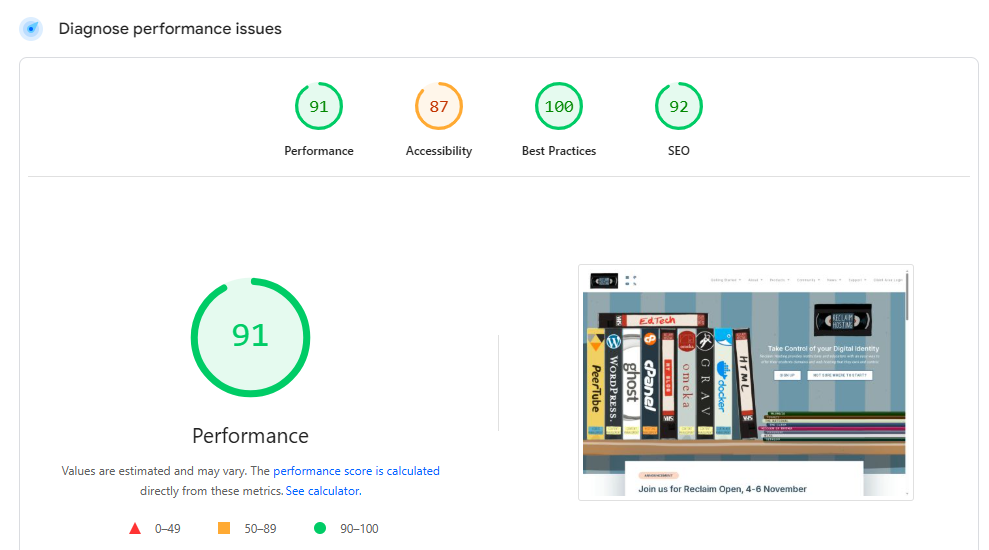Click the '90–100' legend range text

(360, 529)
